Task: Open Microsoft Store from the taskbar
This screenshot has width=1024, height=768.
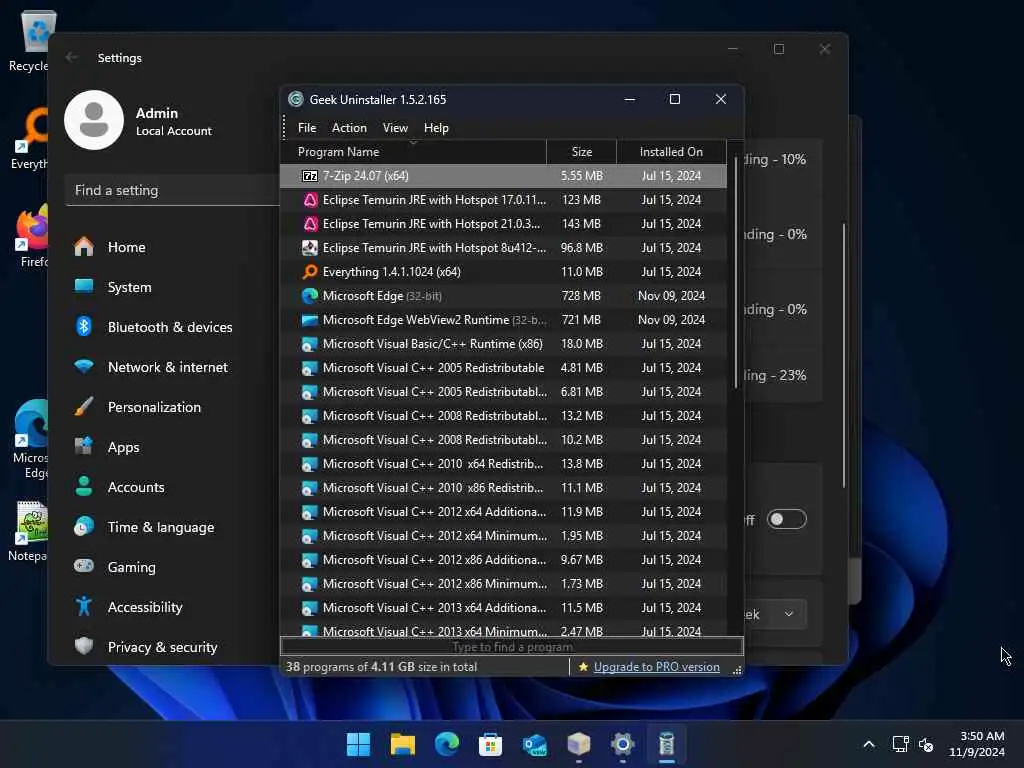Action: (490, 744)
